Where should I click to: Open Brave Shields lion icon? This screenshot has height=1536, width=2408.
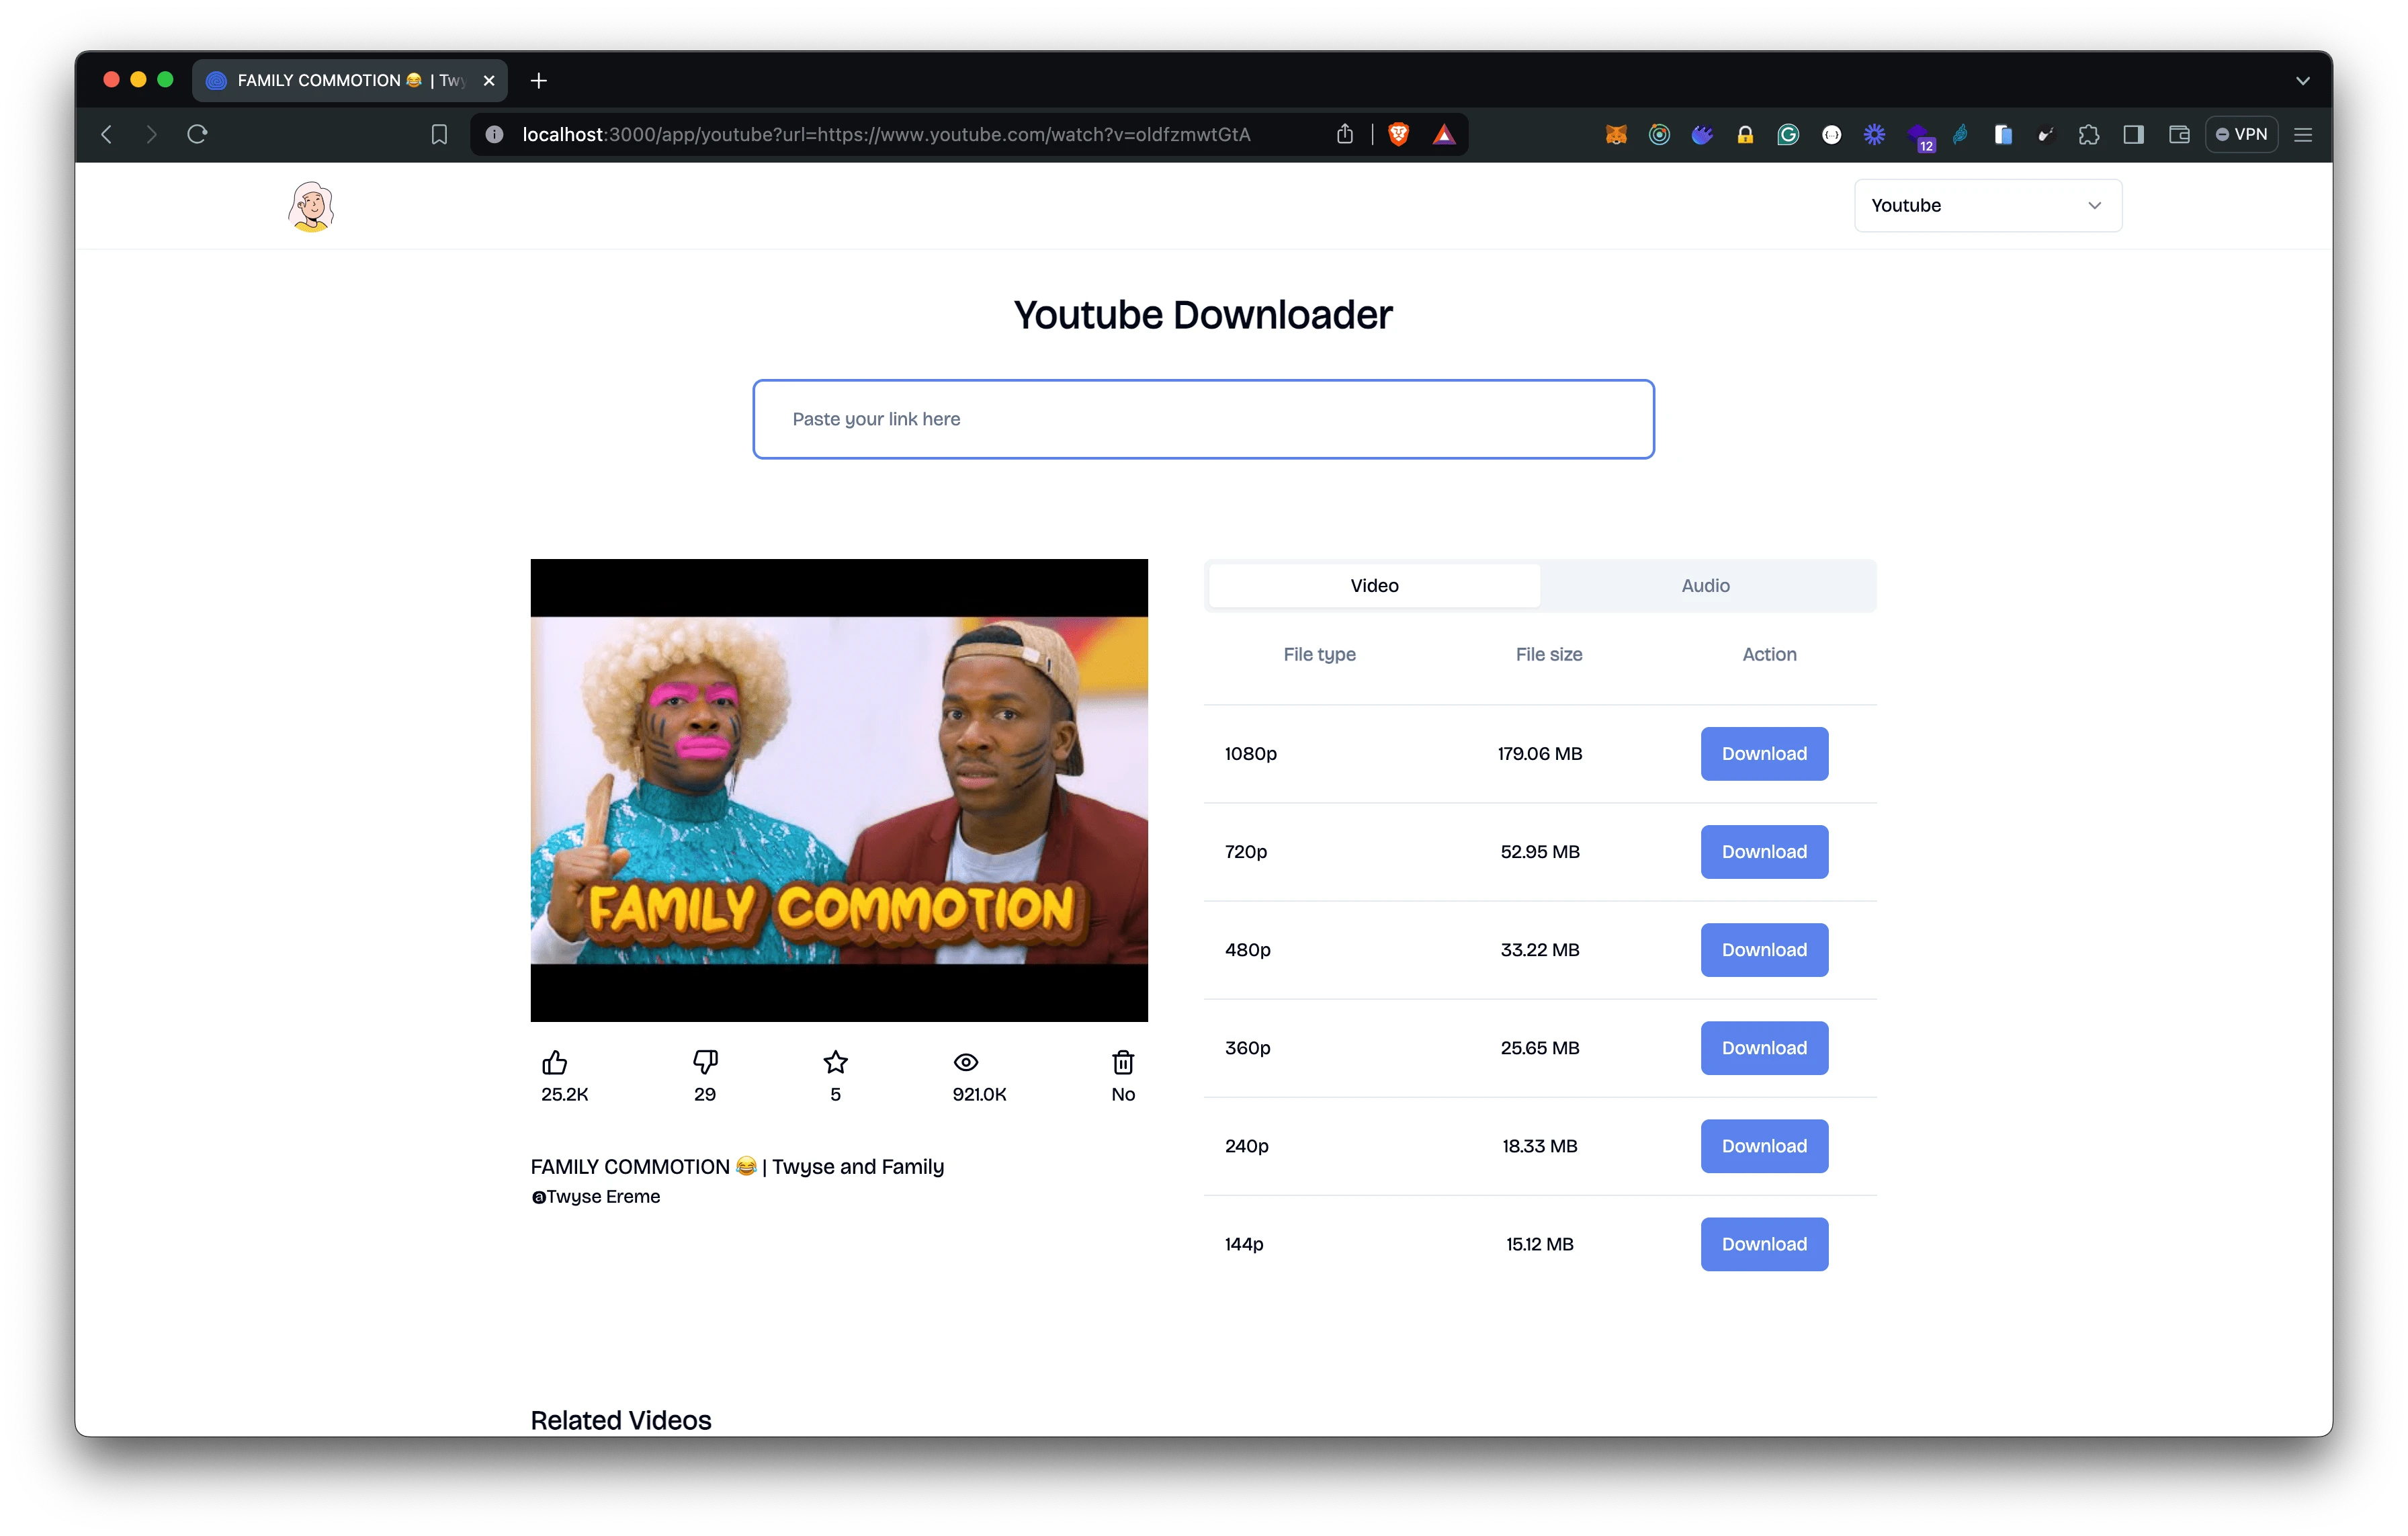pos(1398,134)
